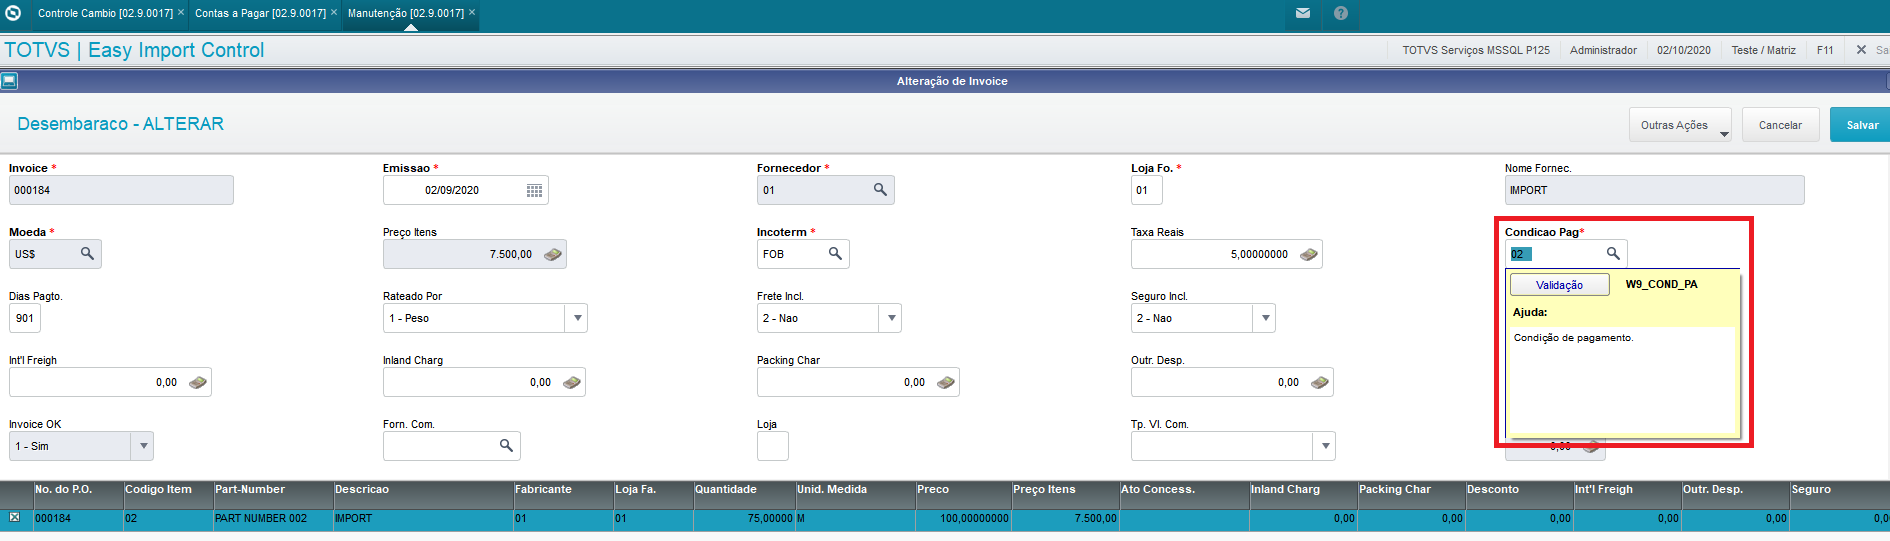
Task: Select price cell 100,00000000
Action: pos(963,518)
